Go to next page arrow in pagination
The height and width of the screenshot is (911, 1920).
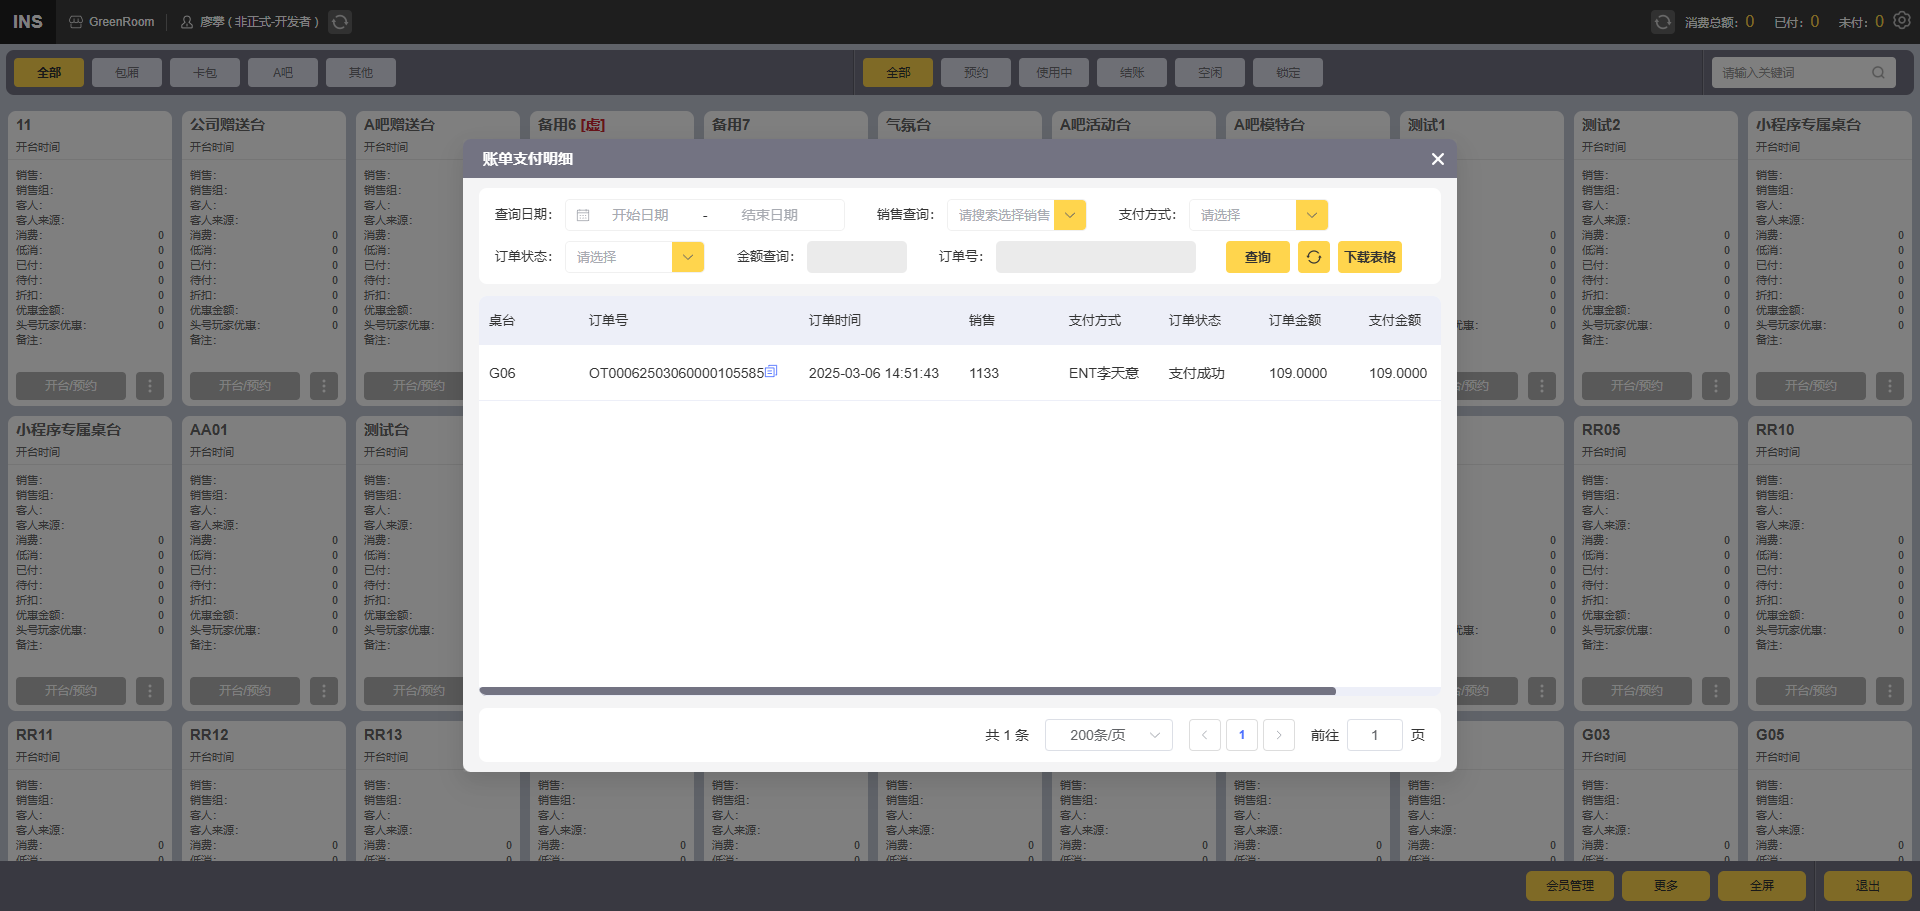point(1279,735)
